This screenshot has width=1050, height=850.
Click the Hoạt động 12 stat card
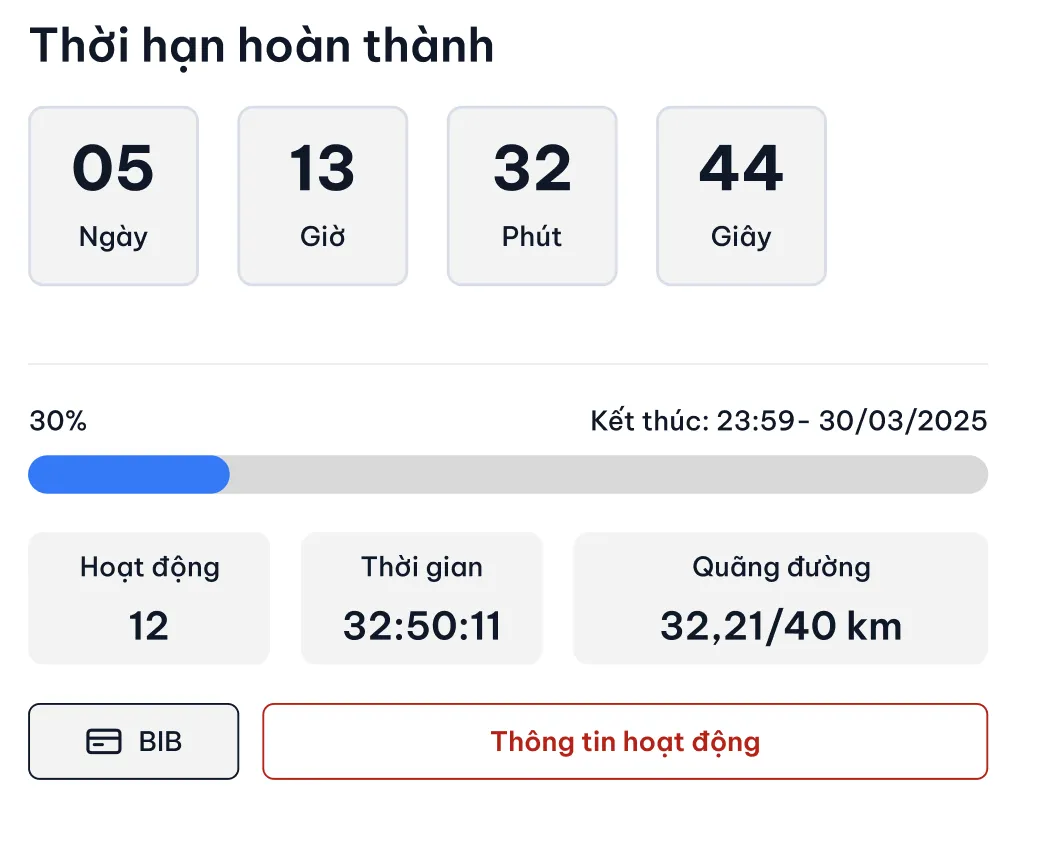coord(149,598)
